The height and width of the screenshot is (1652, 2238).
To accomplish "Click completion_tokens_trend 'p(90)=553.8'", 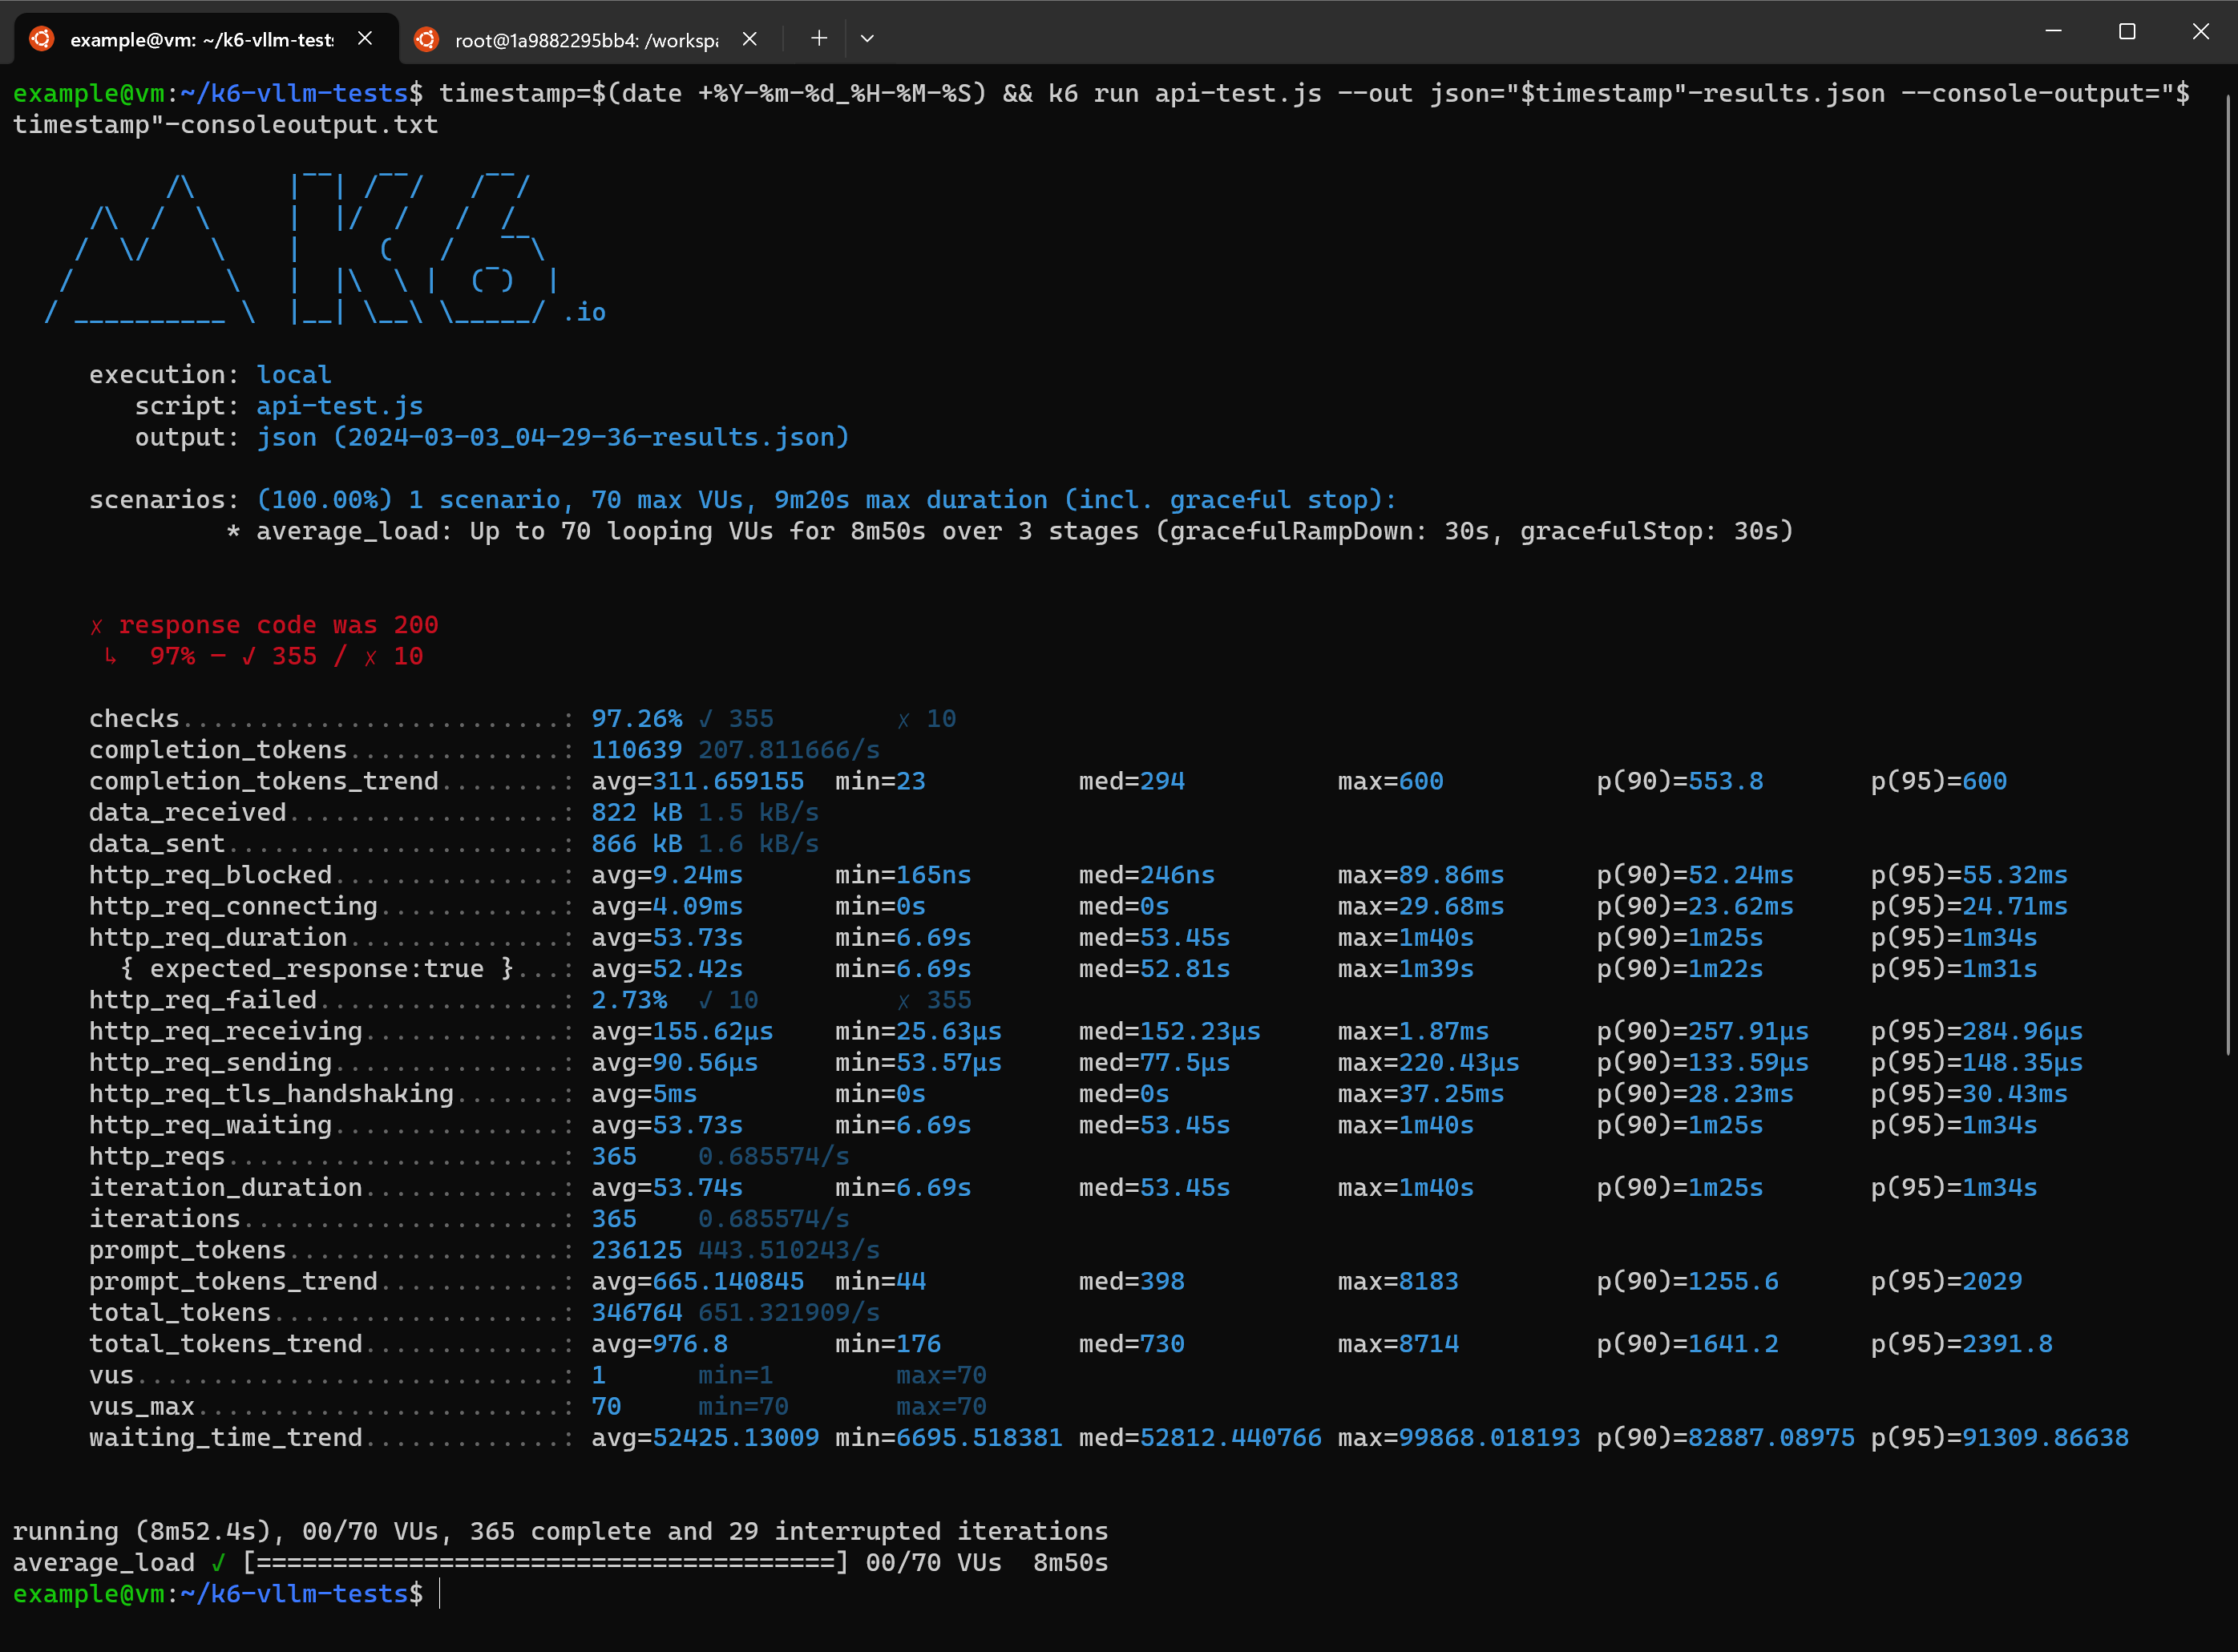I will (x=1680, y=781).
